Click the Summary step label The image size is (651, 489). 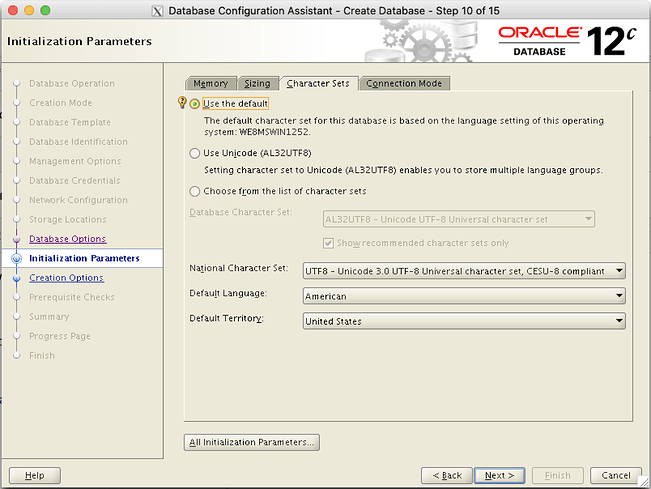(x=49, y=317)
